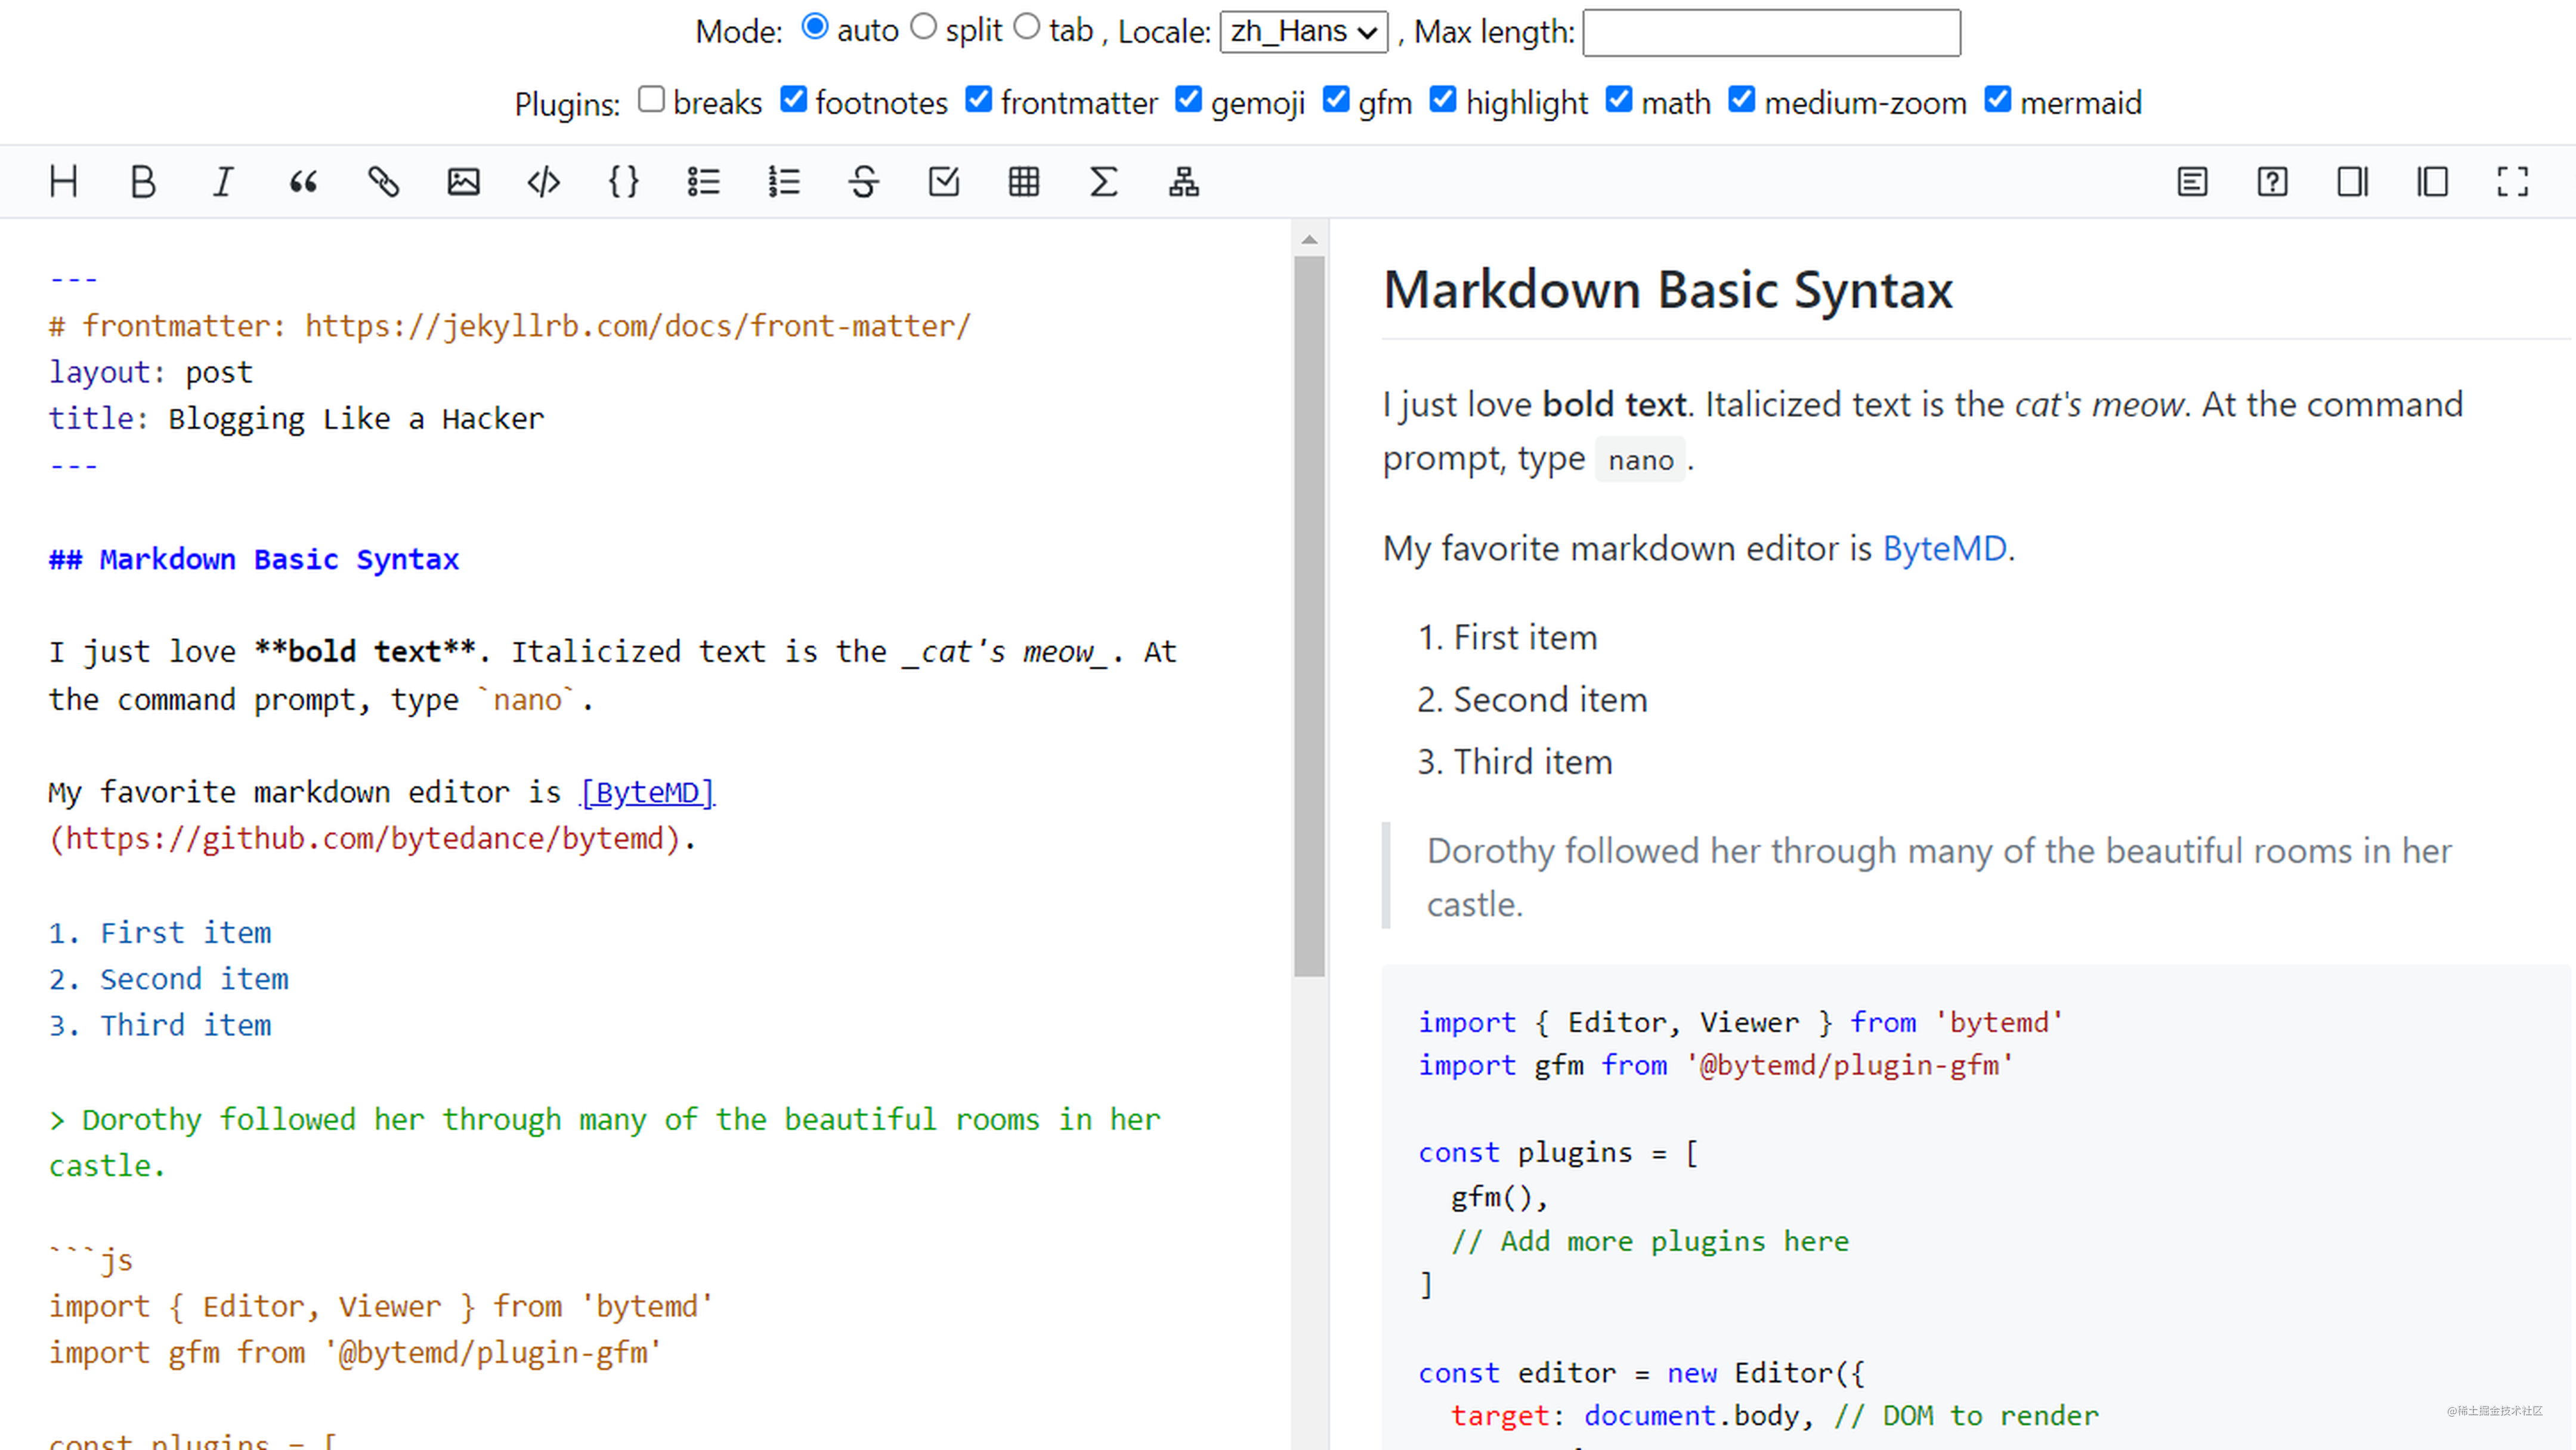Click the Heading toolbar icon

pyautogui.click(x=63, y=182)
